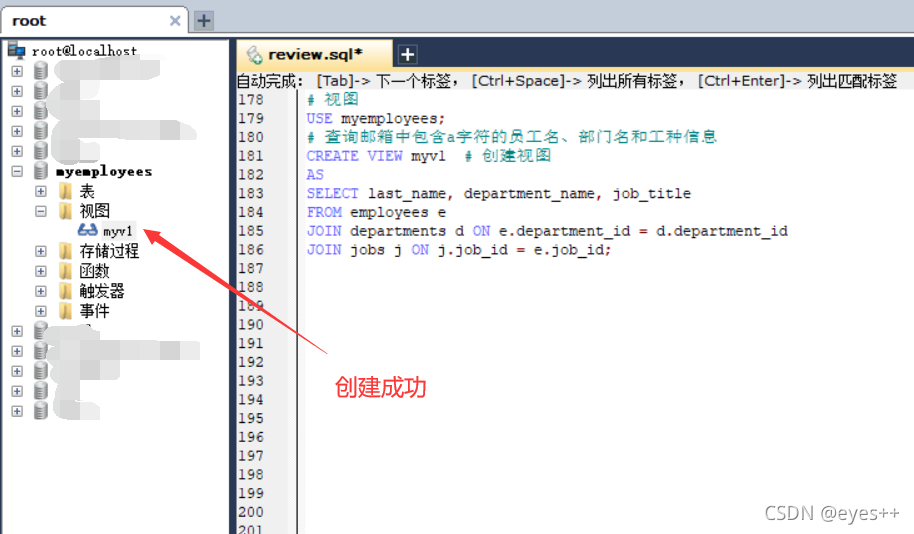Expand the database directly above myemployees
The image size is (914, 534).
pyautogui.click(x=17, y=151)
